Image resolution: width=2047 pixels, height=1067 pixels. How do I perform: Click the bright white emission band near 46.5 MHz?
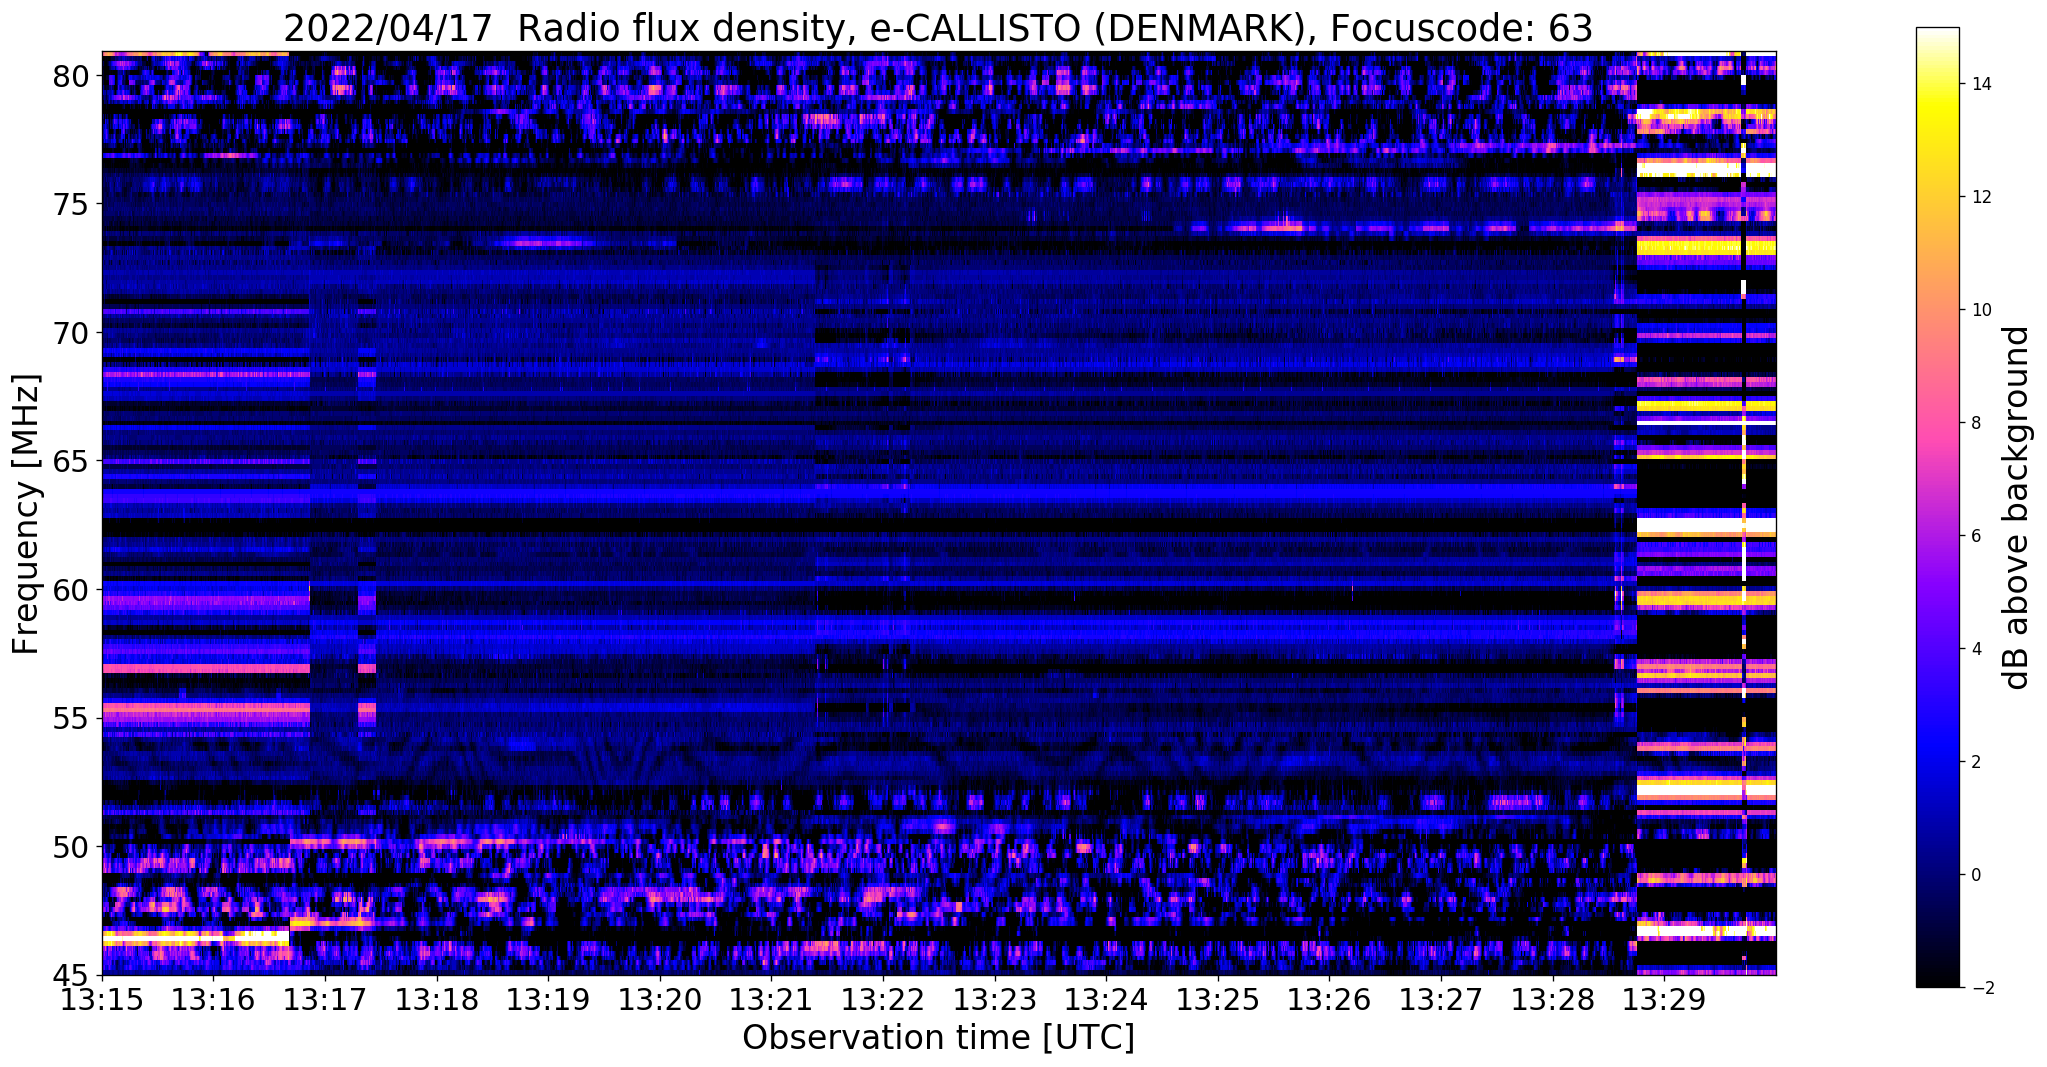pyautogui.click(x=195, y=937)
